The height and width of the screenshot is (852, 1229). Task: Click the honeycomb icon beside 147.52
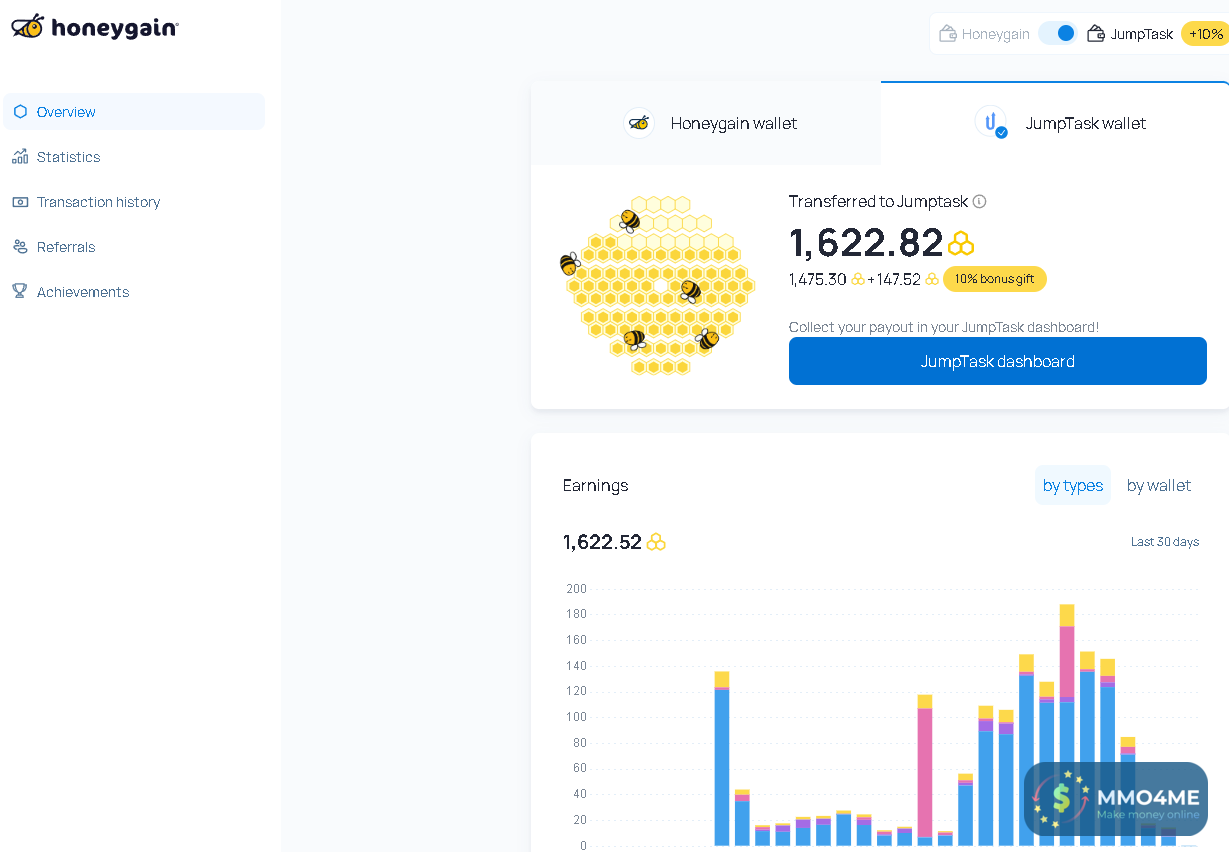tap(932, 279)
